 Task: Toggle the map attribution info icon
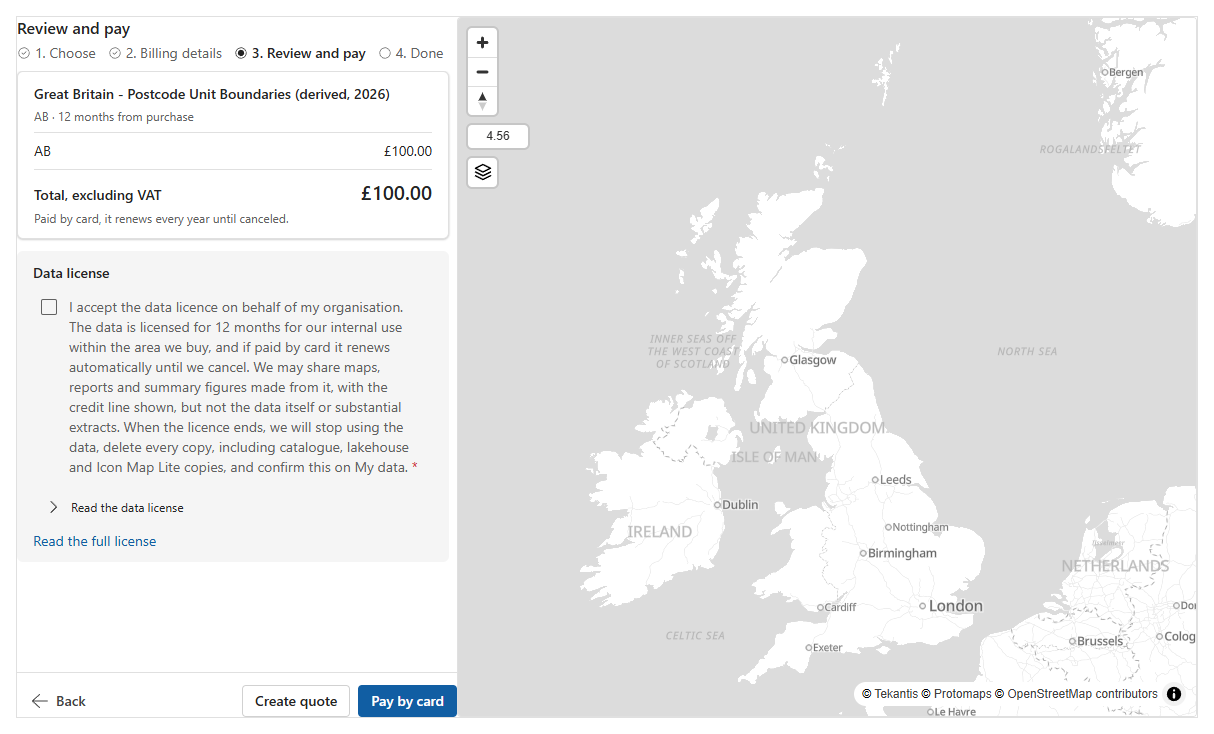point(1174,694)
